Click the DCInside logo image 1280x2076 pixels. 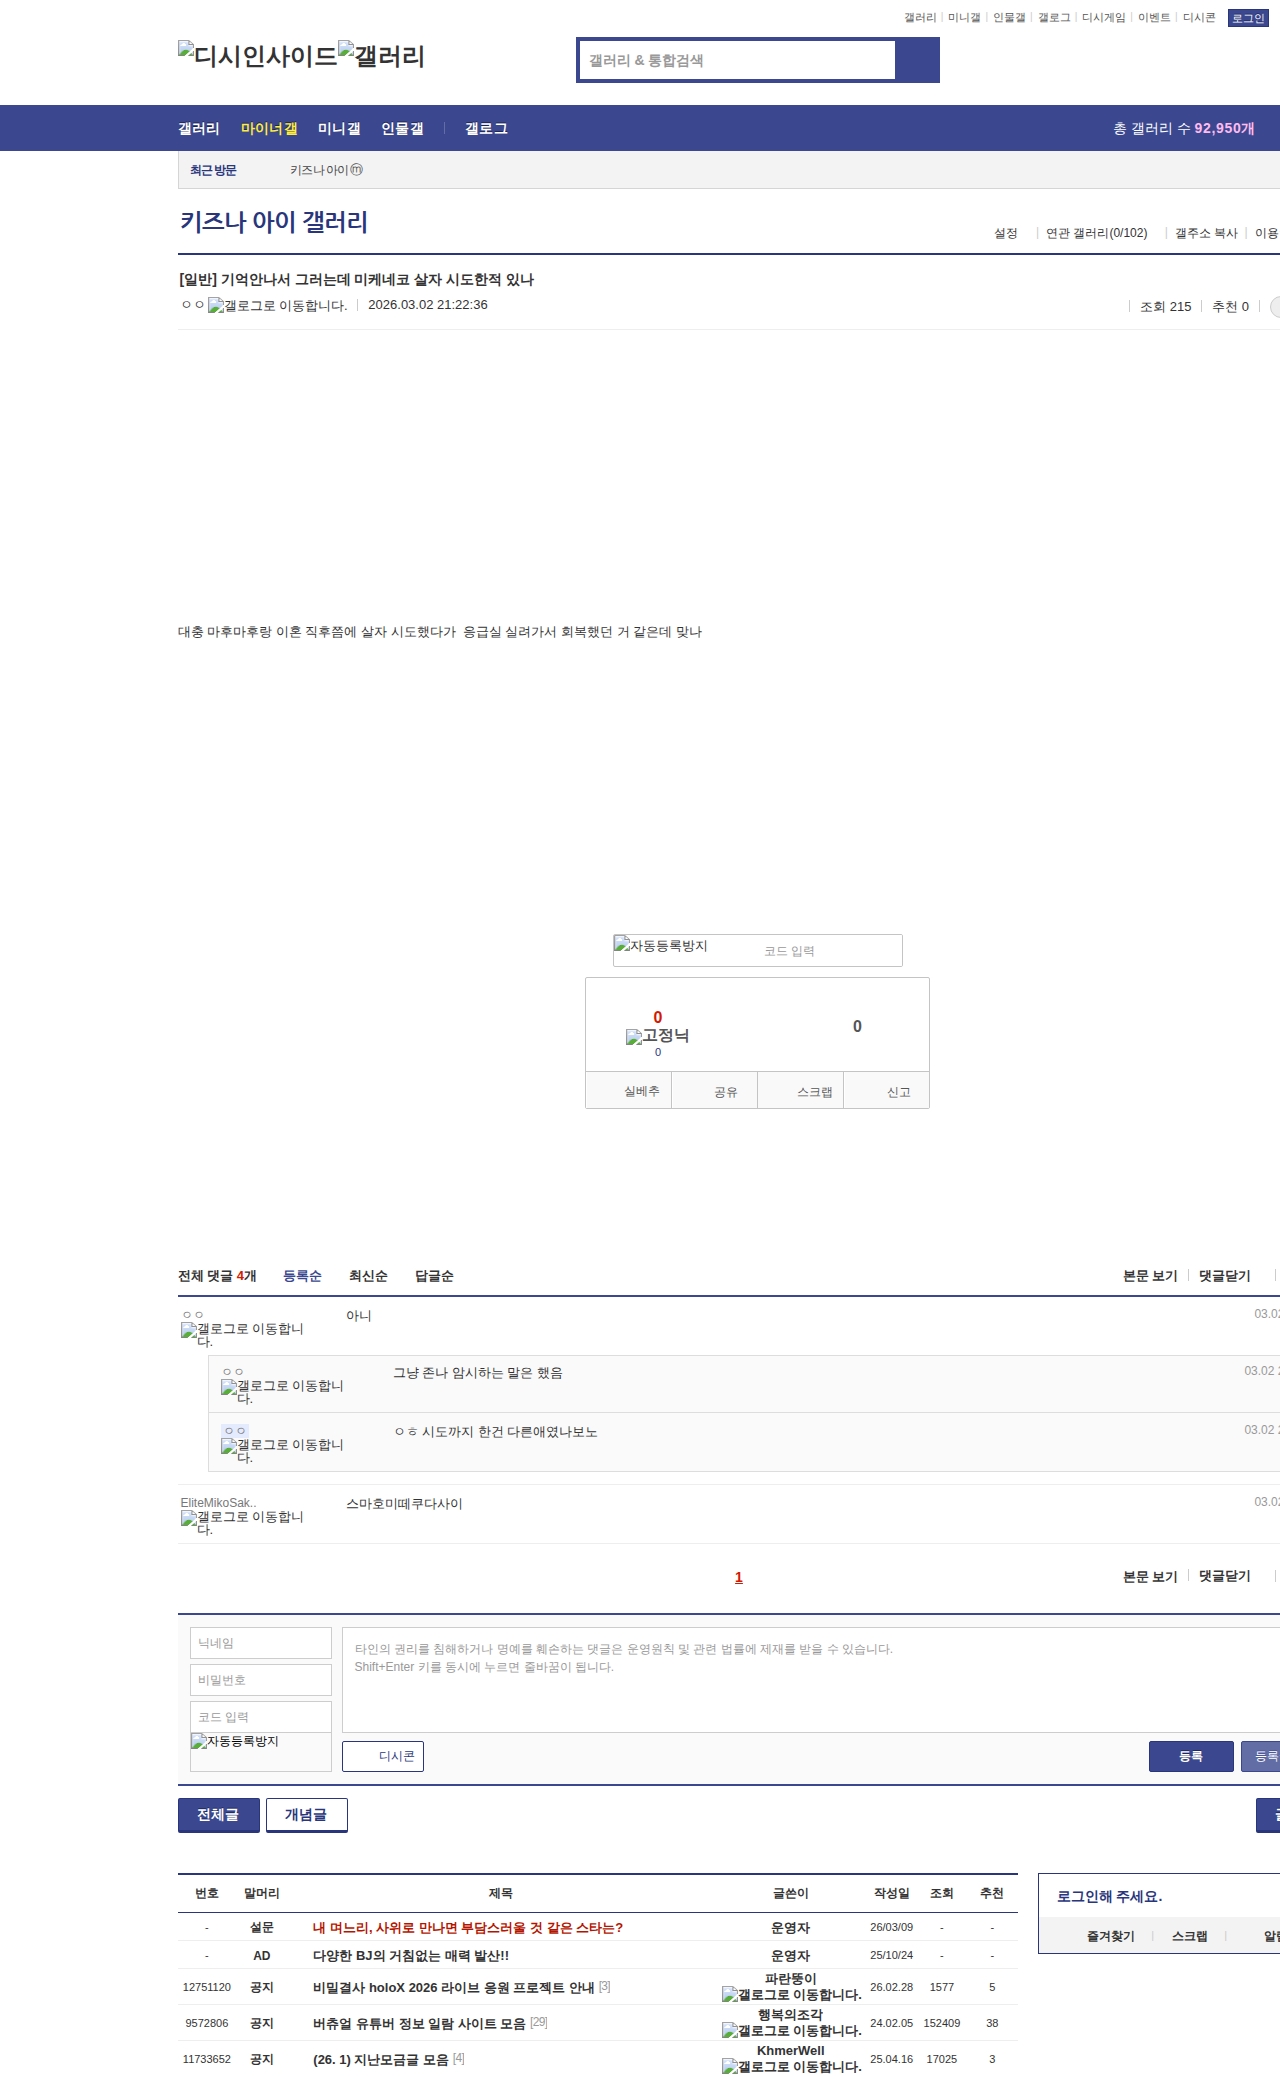click(x=258, y=55)
